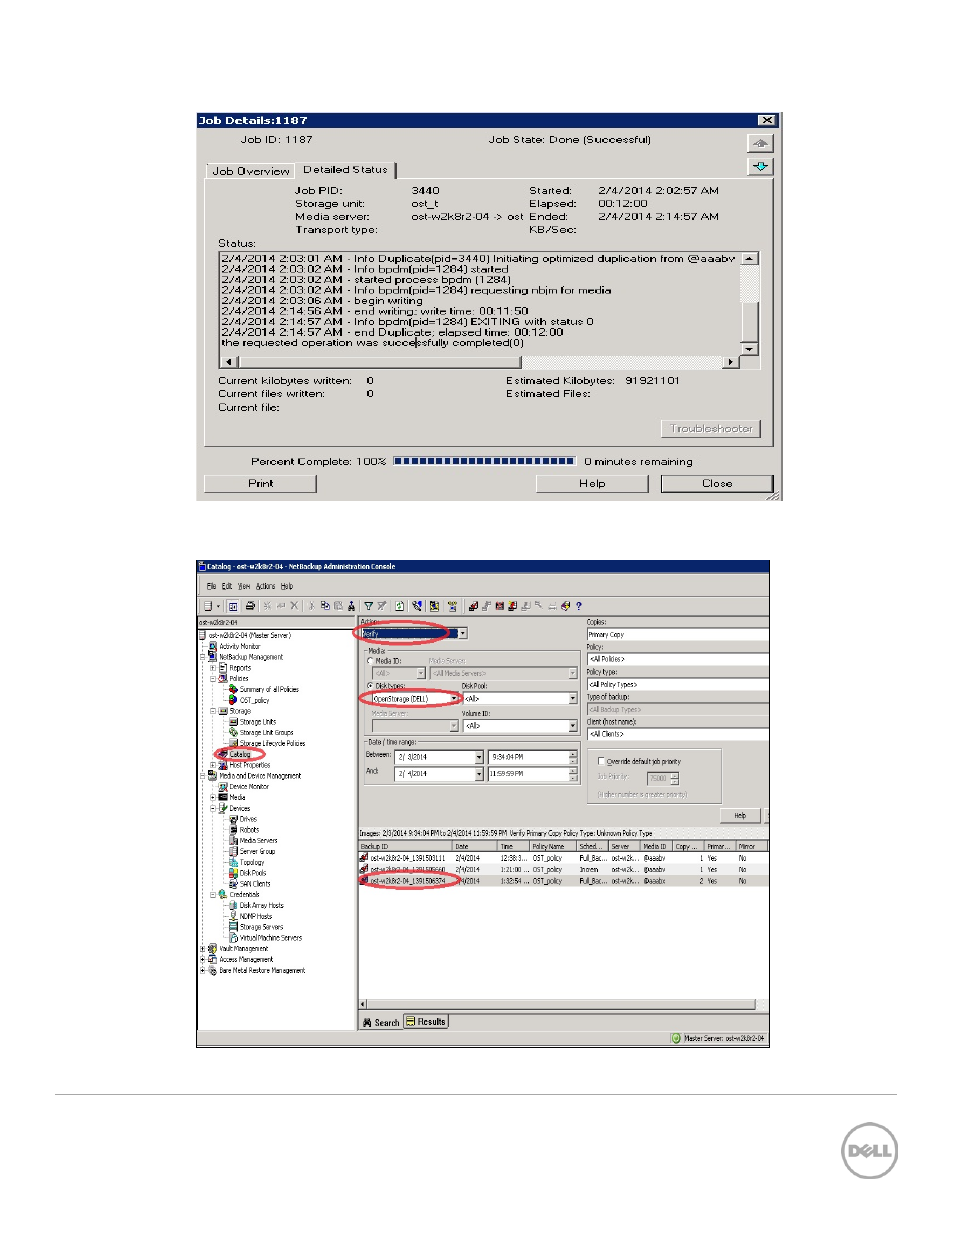The height and width of the screenshot is (1235, 954).
Task: Click the percent complete progress bar
Action: 484,461
